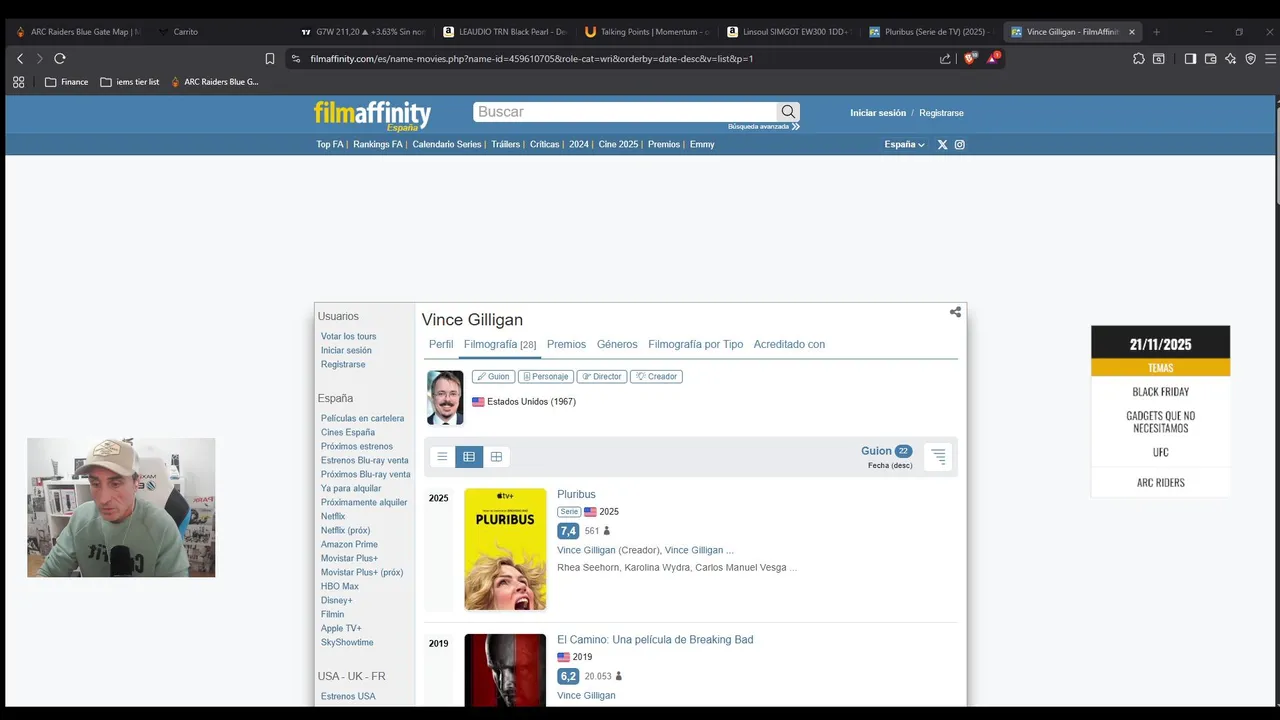Viewport: 1280px width, 720px height.
Task: Open Rankings FA in the navigation bar
Action: (x=377, y=145)
